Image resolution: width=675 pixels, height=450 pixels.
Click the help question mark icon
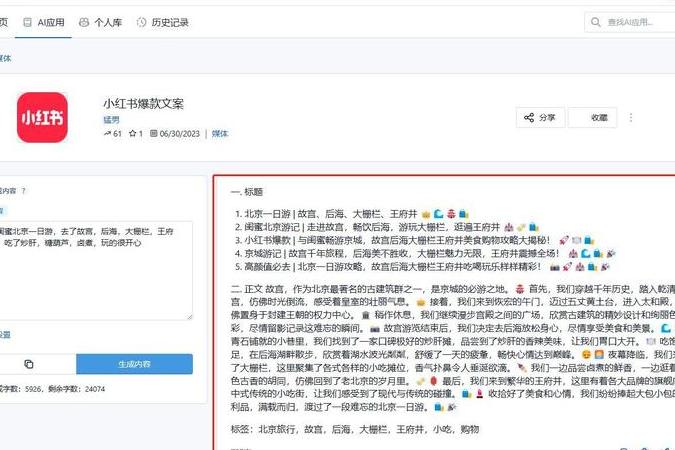[24, 191]
